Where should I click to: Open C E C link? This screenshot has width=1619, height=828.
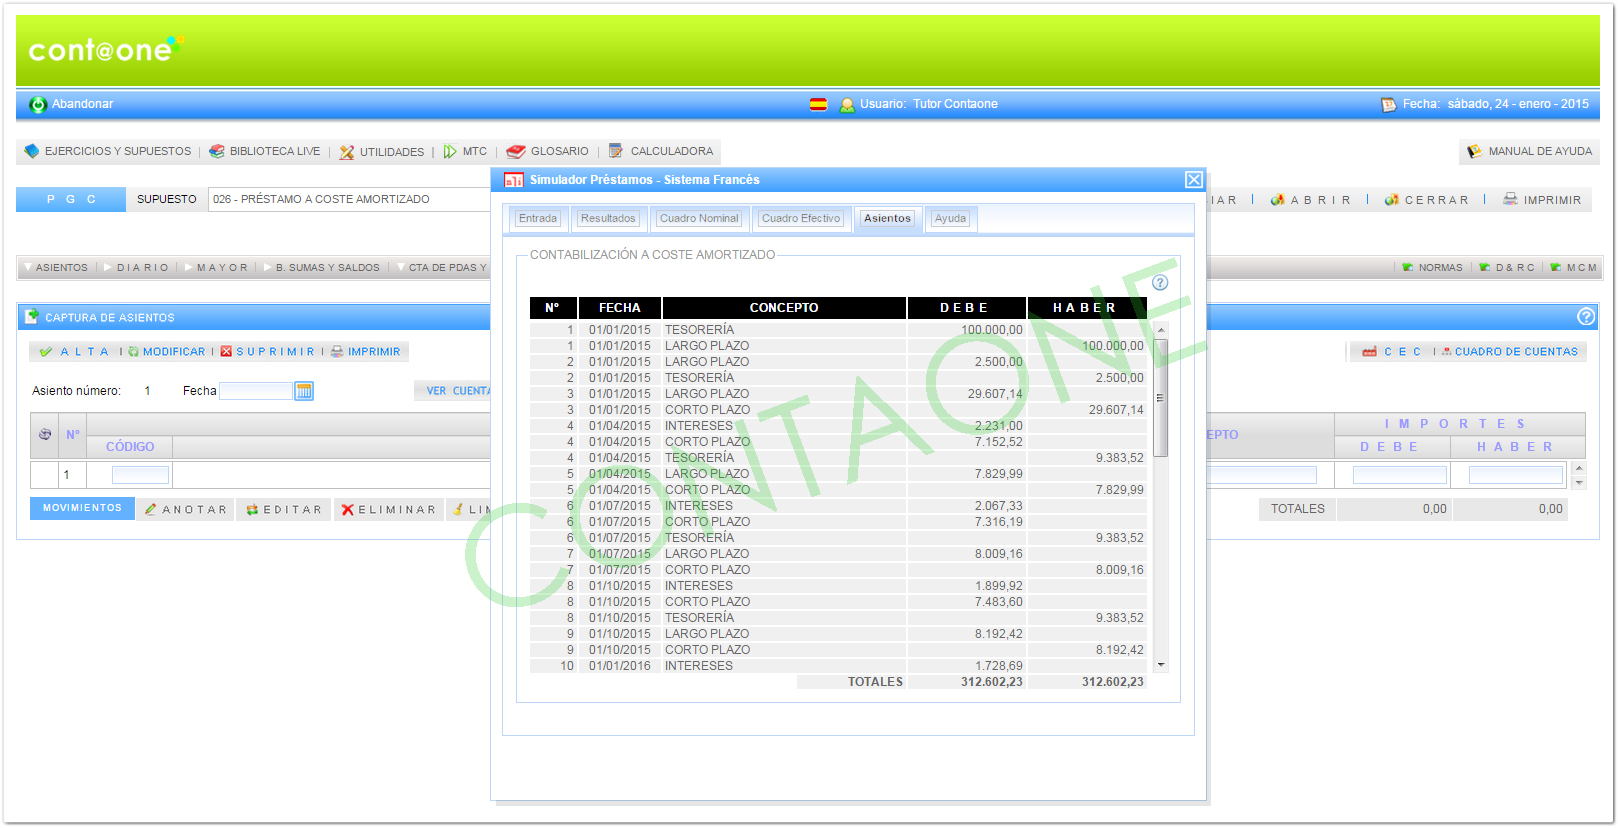point(1392,352)
